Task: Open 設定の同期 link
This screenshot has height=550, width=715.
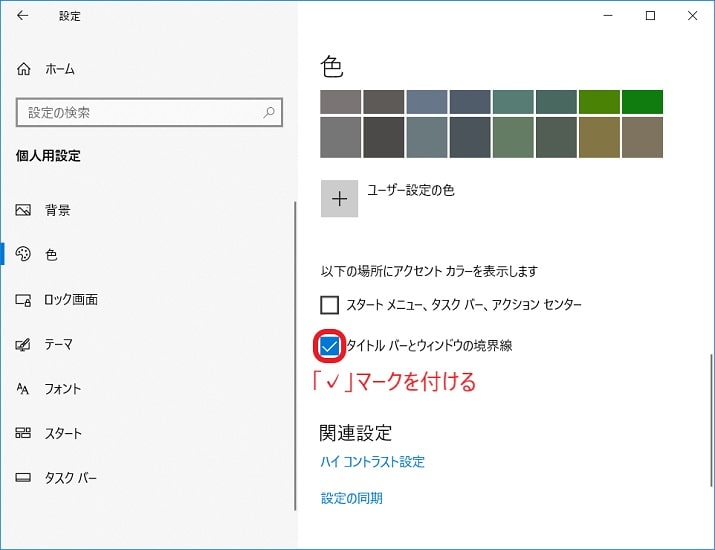Action: point(352,498)
